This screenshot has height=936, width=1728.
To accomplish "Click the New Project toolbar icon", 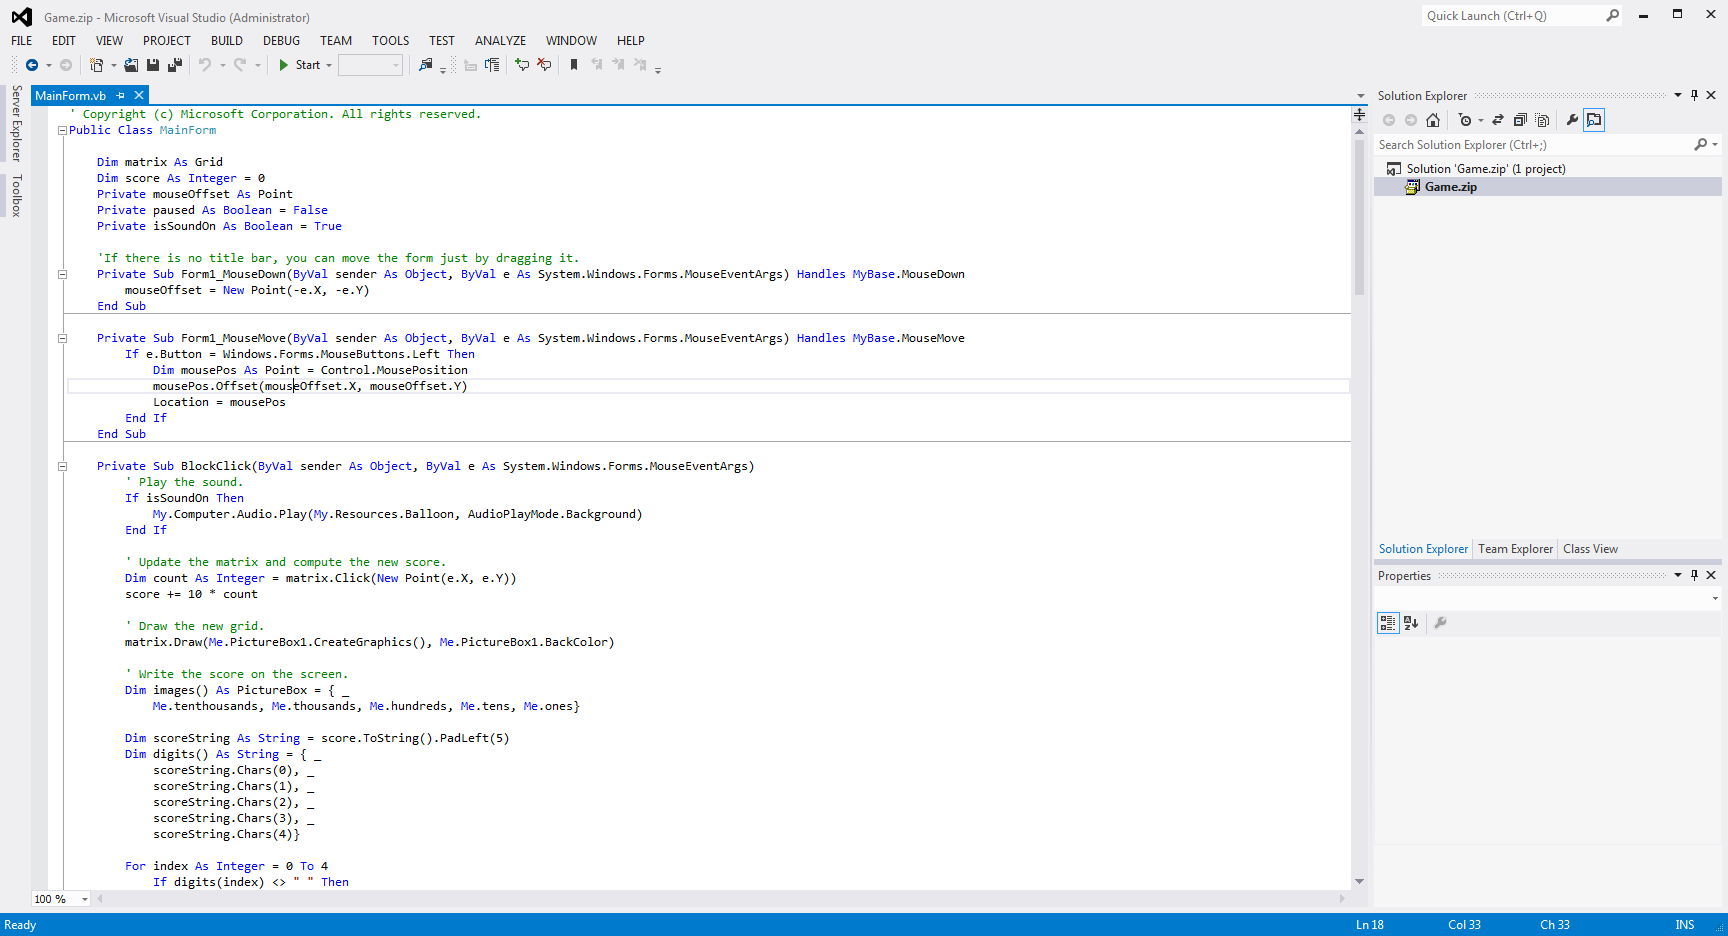I will coord(97,65).
